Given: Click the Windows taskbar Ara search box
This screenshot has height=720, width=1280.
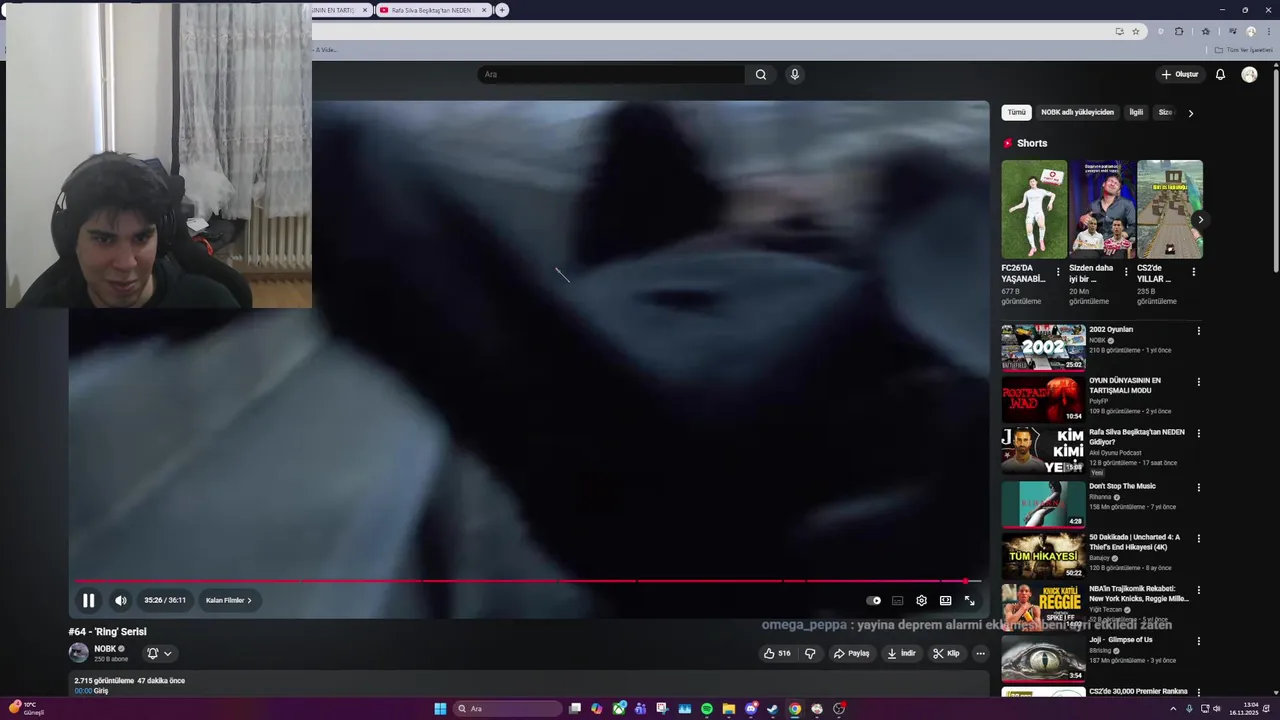Looking at the screenshot, I should point(507,709).
